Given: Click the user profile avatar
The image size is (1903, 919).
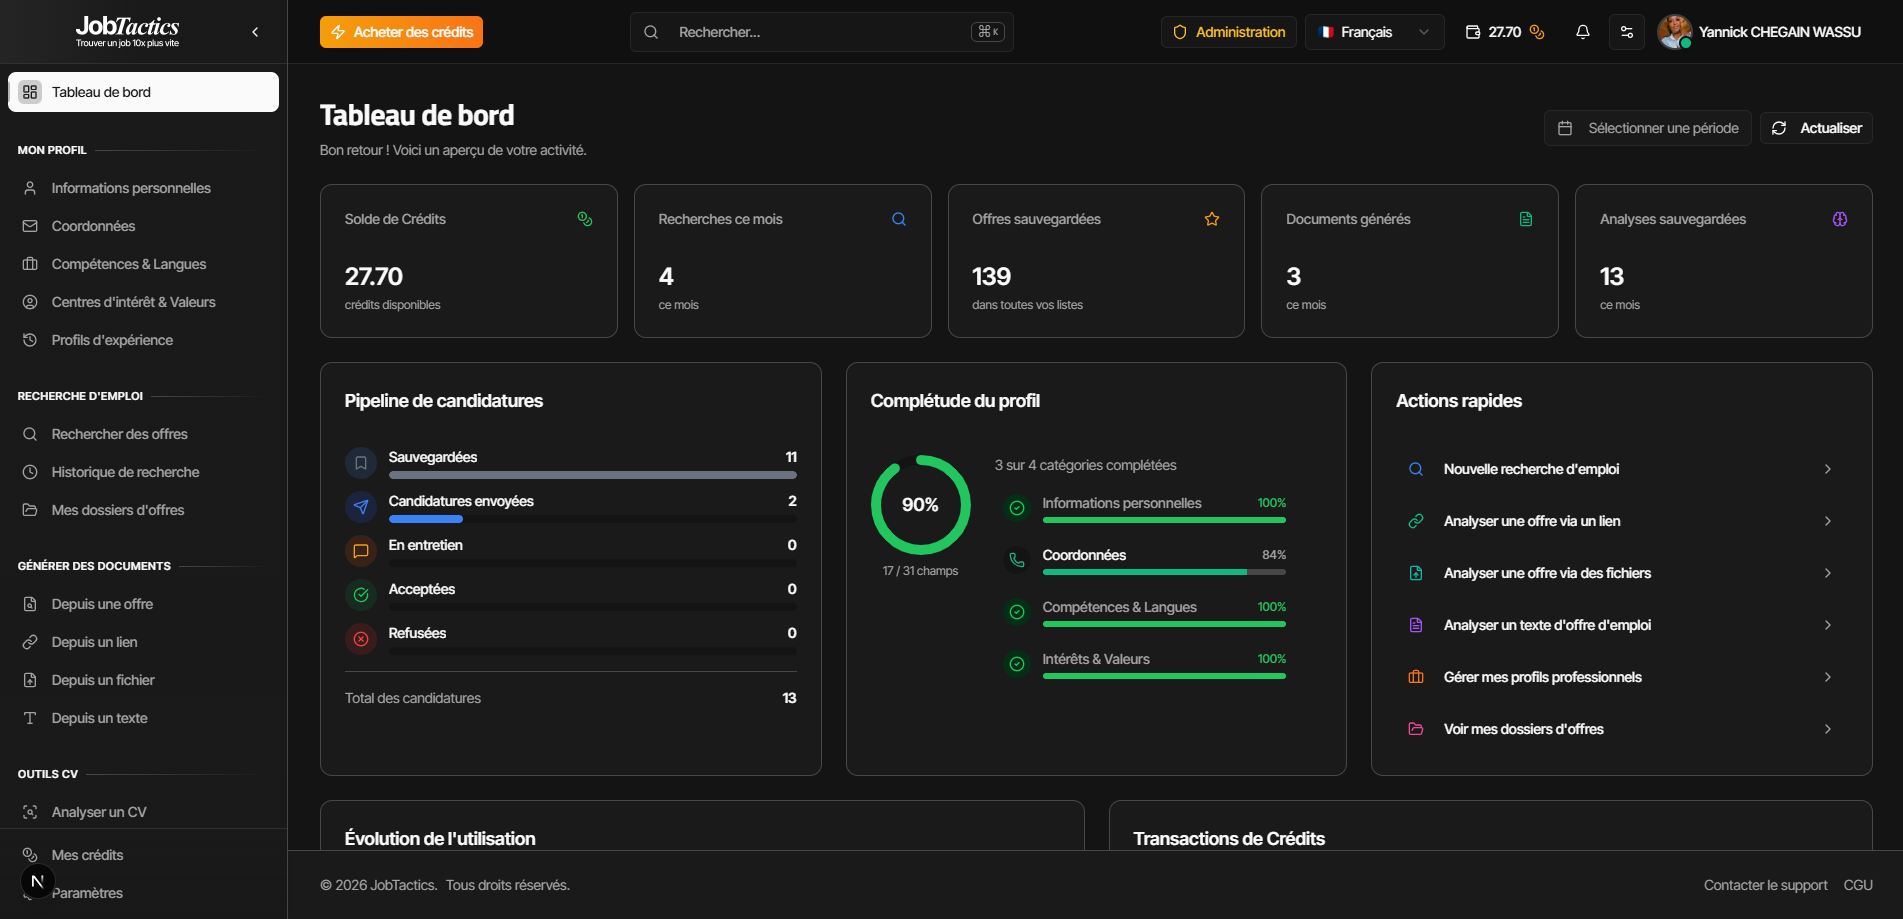Looking at the screenshot, I should (x=1674, y=32).
